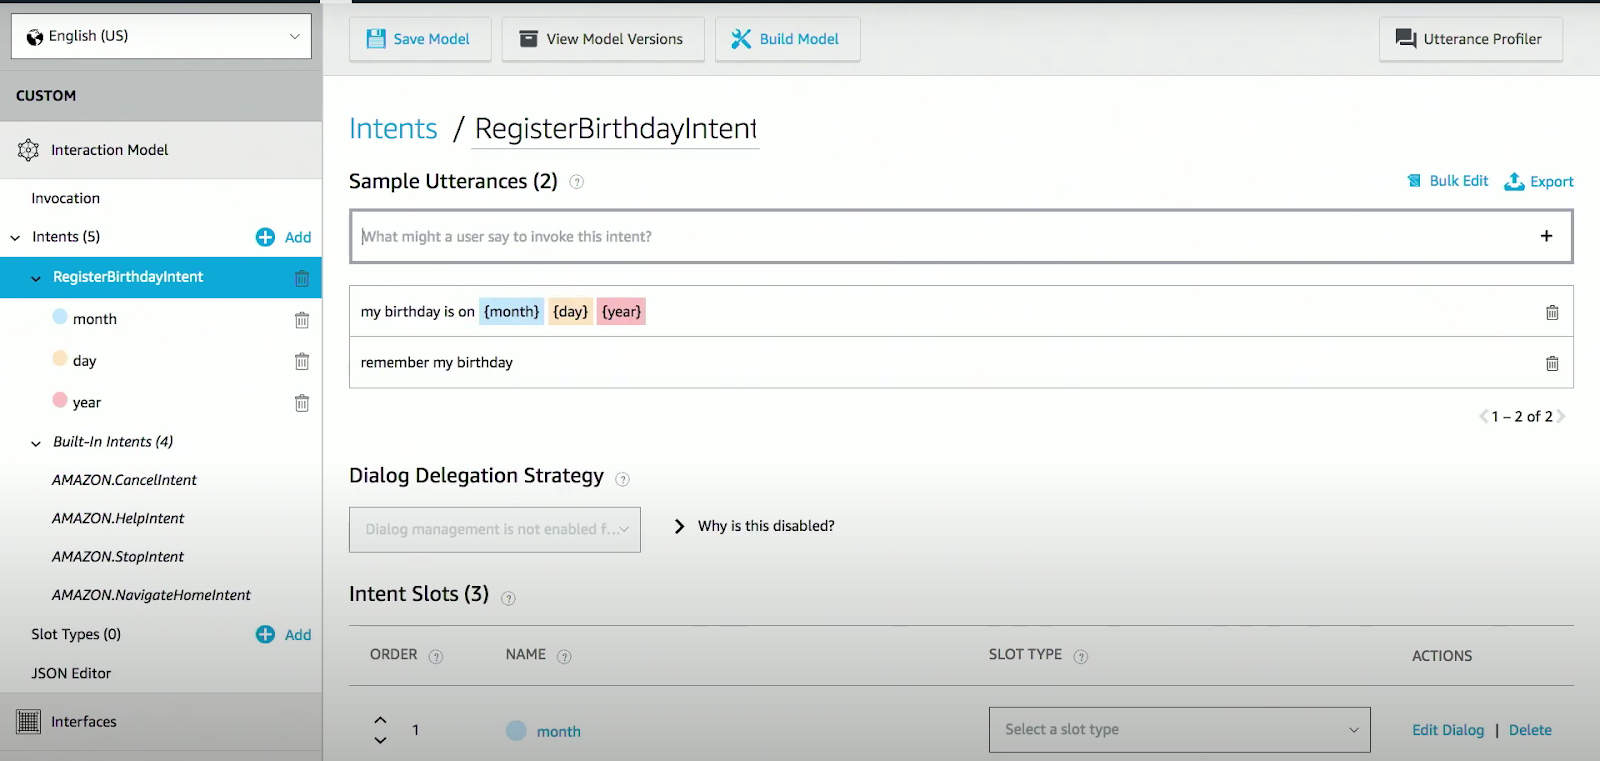Open the Dialog management strategy dropdown

(x=495, y=529)
